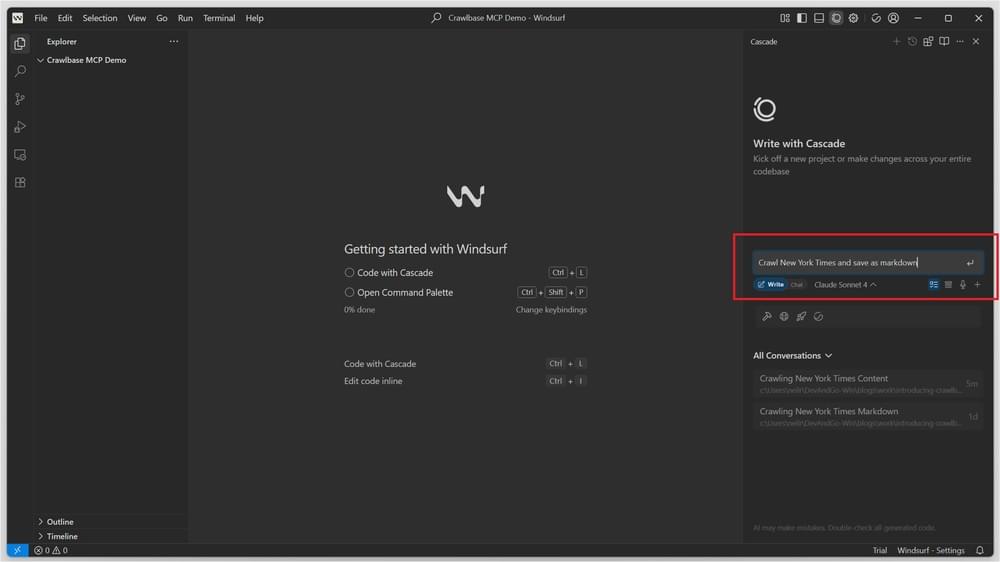This screenshot has width=1000, height=562.
Task: Open the Remote Explorer view
Action: click(20, 155)
